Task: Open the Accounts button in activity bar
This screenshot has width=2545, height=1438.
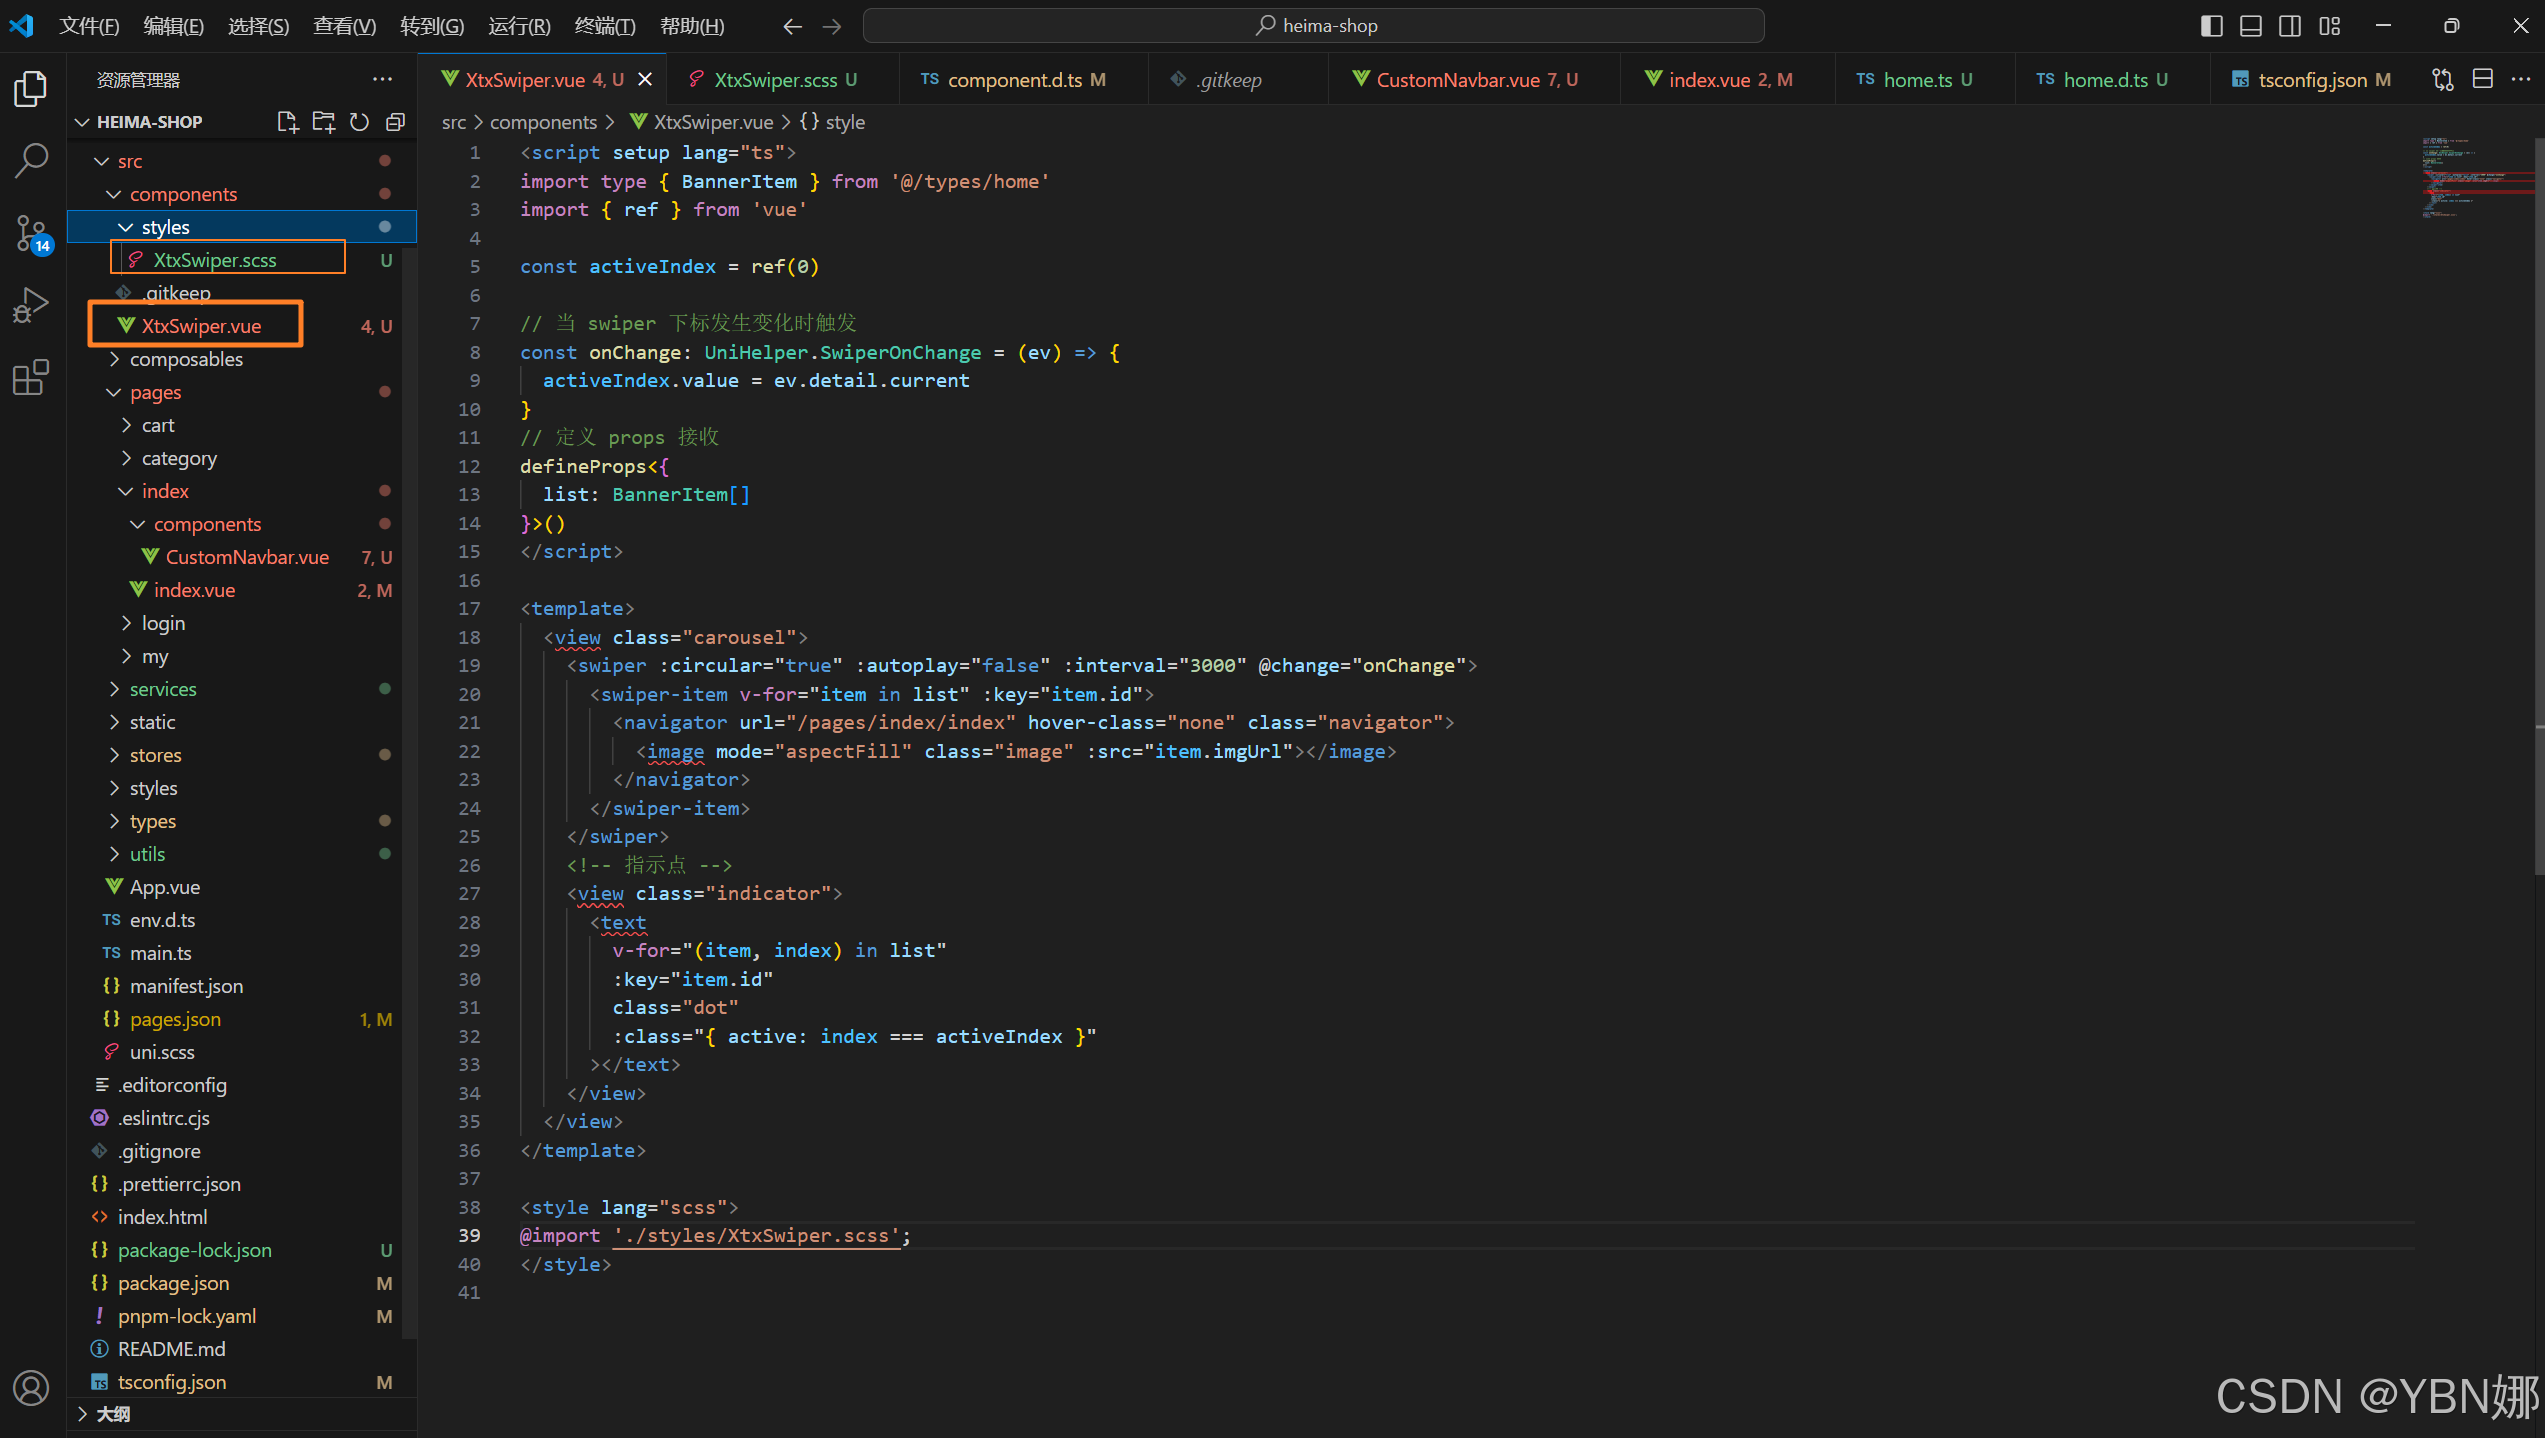Action: click(x=31, y=1388)
